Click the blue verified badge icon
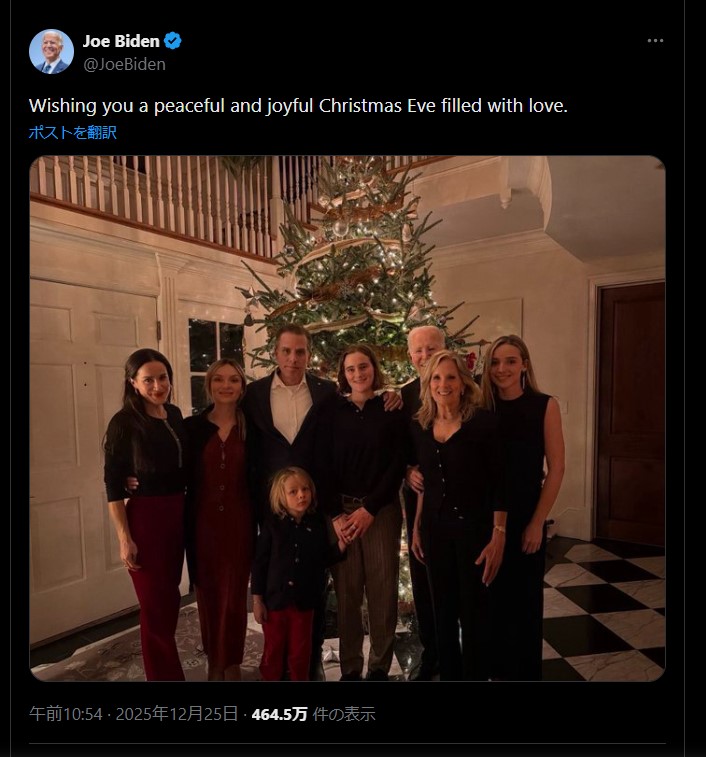The height and width of the screenshot is (757, 706). (173, 41)
